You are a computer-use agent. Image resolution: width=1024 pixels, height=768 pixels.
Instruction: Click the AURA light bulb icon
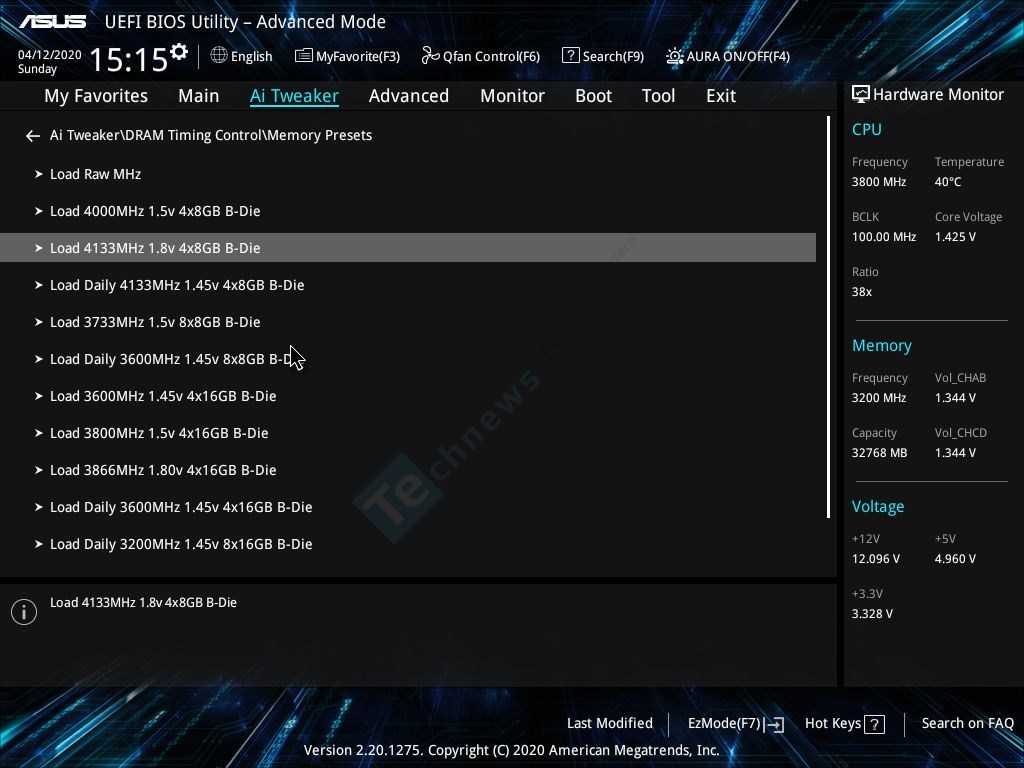[x=675, y=56]
